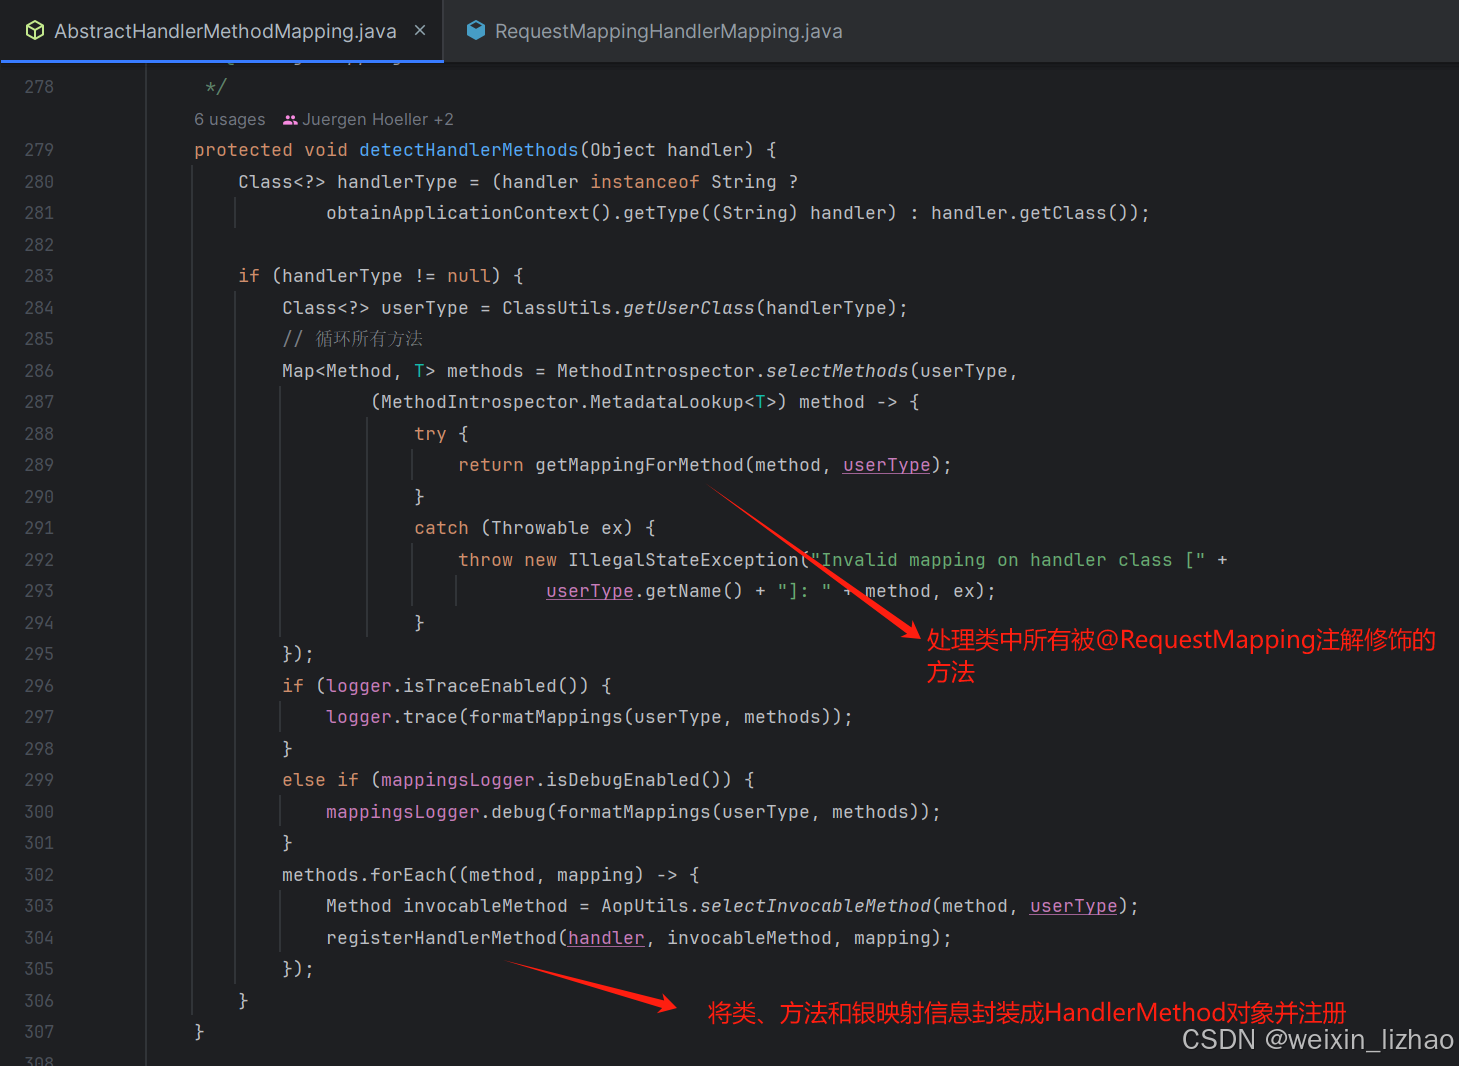This screenshot has height=1066, width=1459.
Task: Click mappingsLogger.debug on line 300
Action: coord(435,812)
